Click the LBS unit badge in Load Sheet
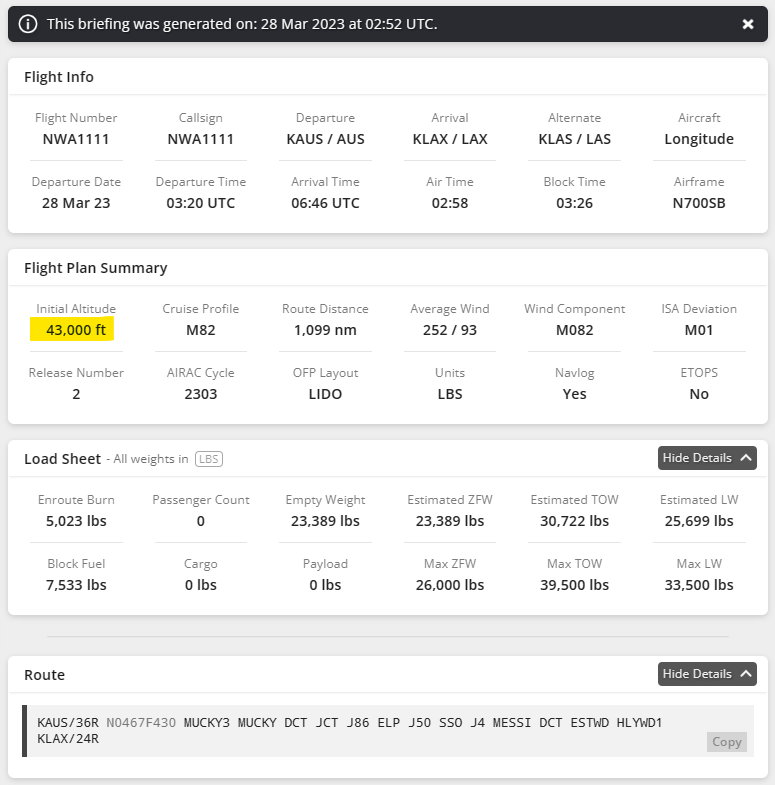Screen dimensions: 775x785 [x=208, y=459]
